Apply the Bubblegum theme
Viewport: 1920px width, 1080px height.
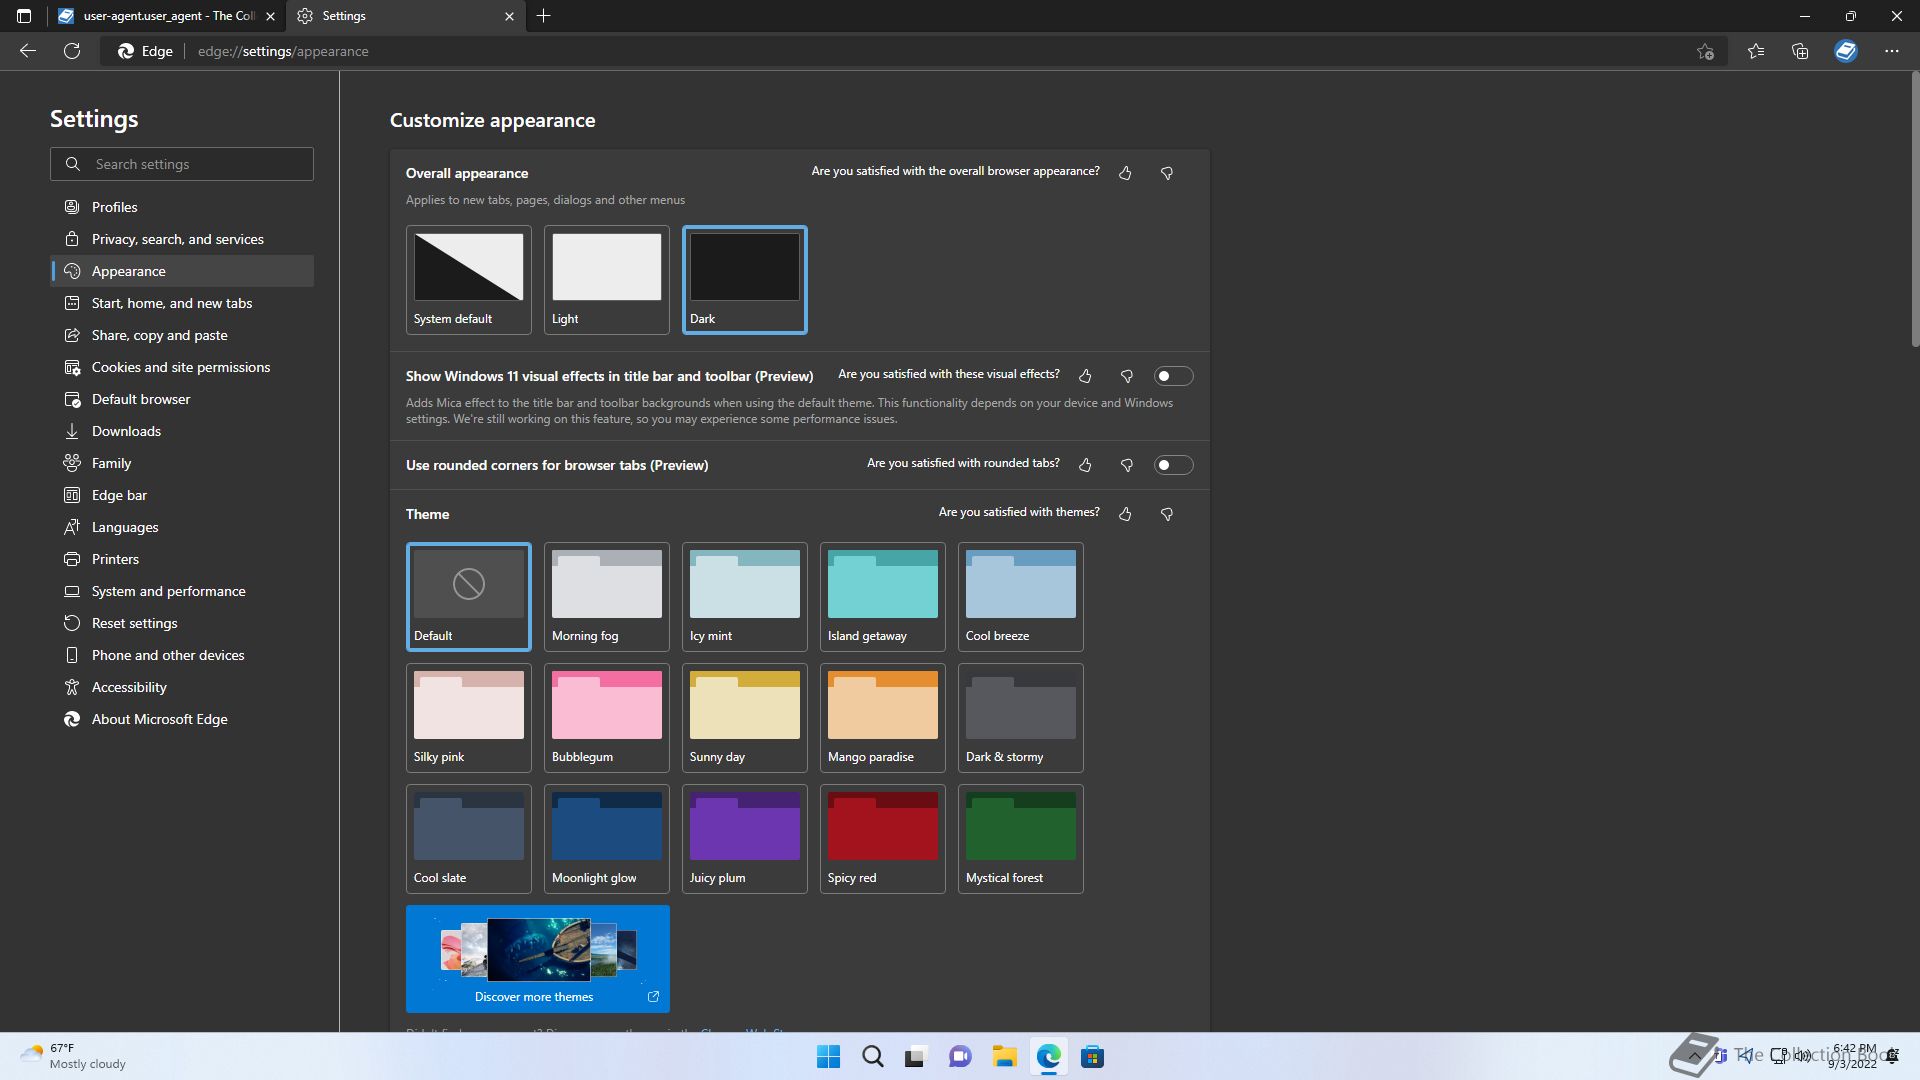[606, 718]
